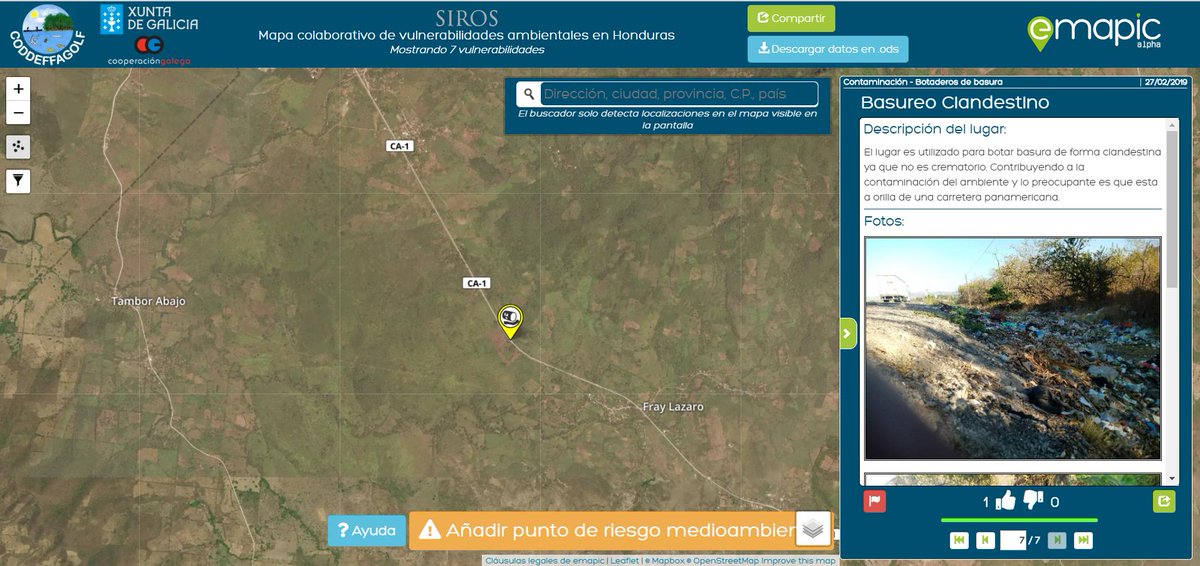Viewport: 1200px width, 566px height.
Task: Give thumbs up vote
Action: click(1006, 501)
